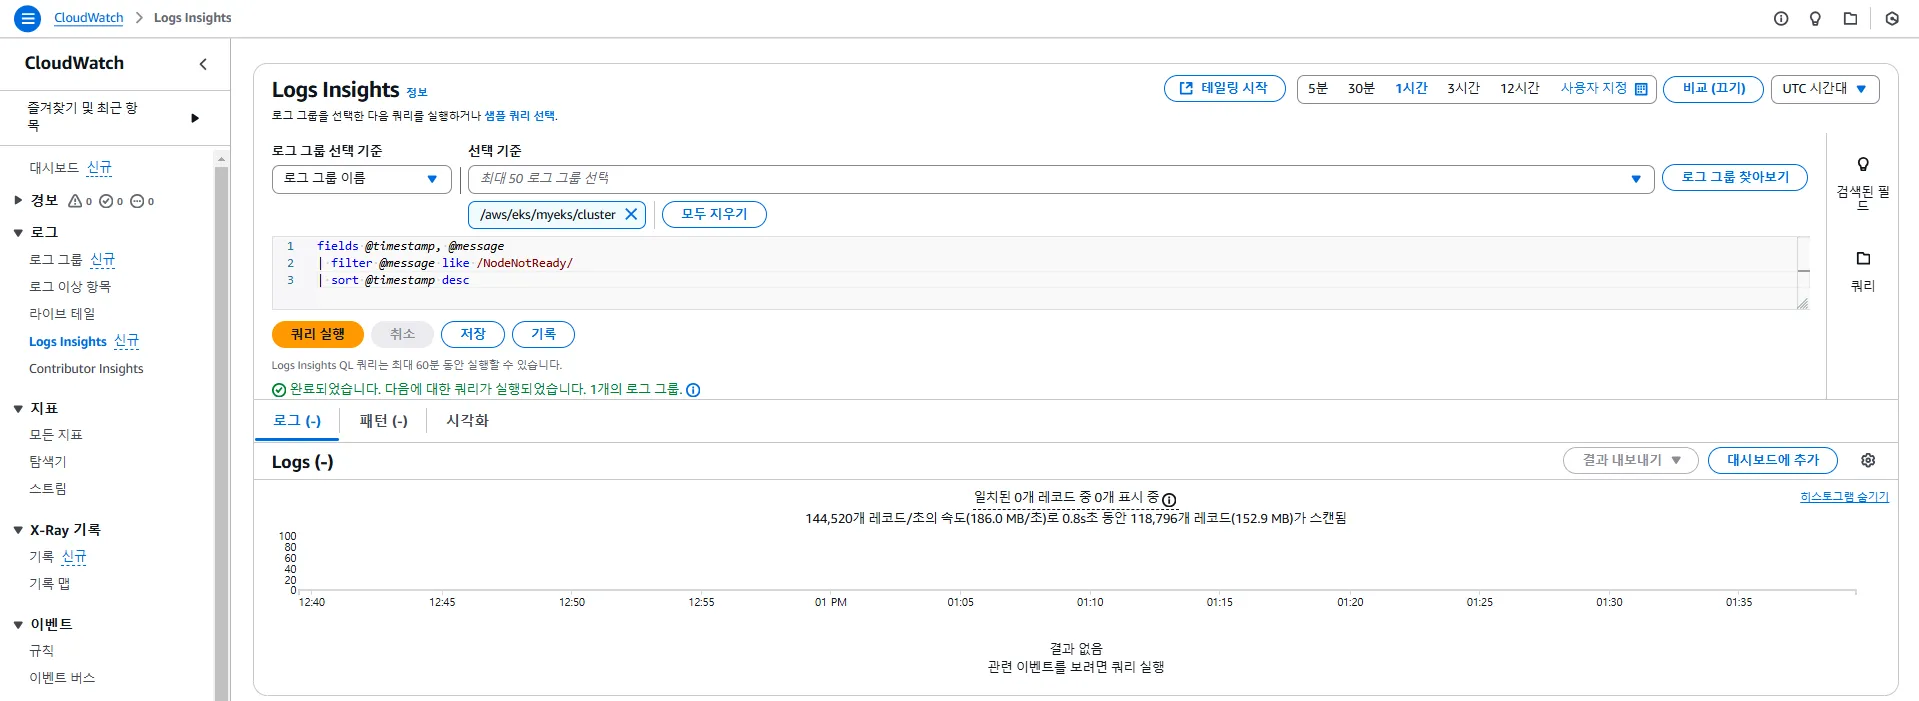Toggle 비교 (끄기) compare button
This screenshot has height=701, width=1919.
[x=1713, y=88]
